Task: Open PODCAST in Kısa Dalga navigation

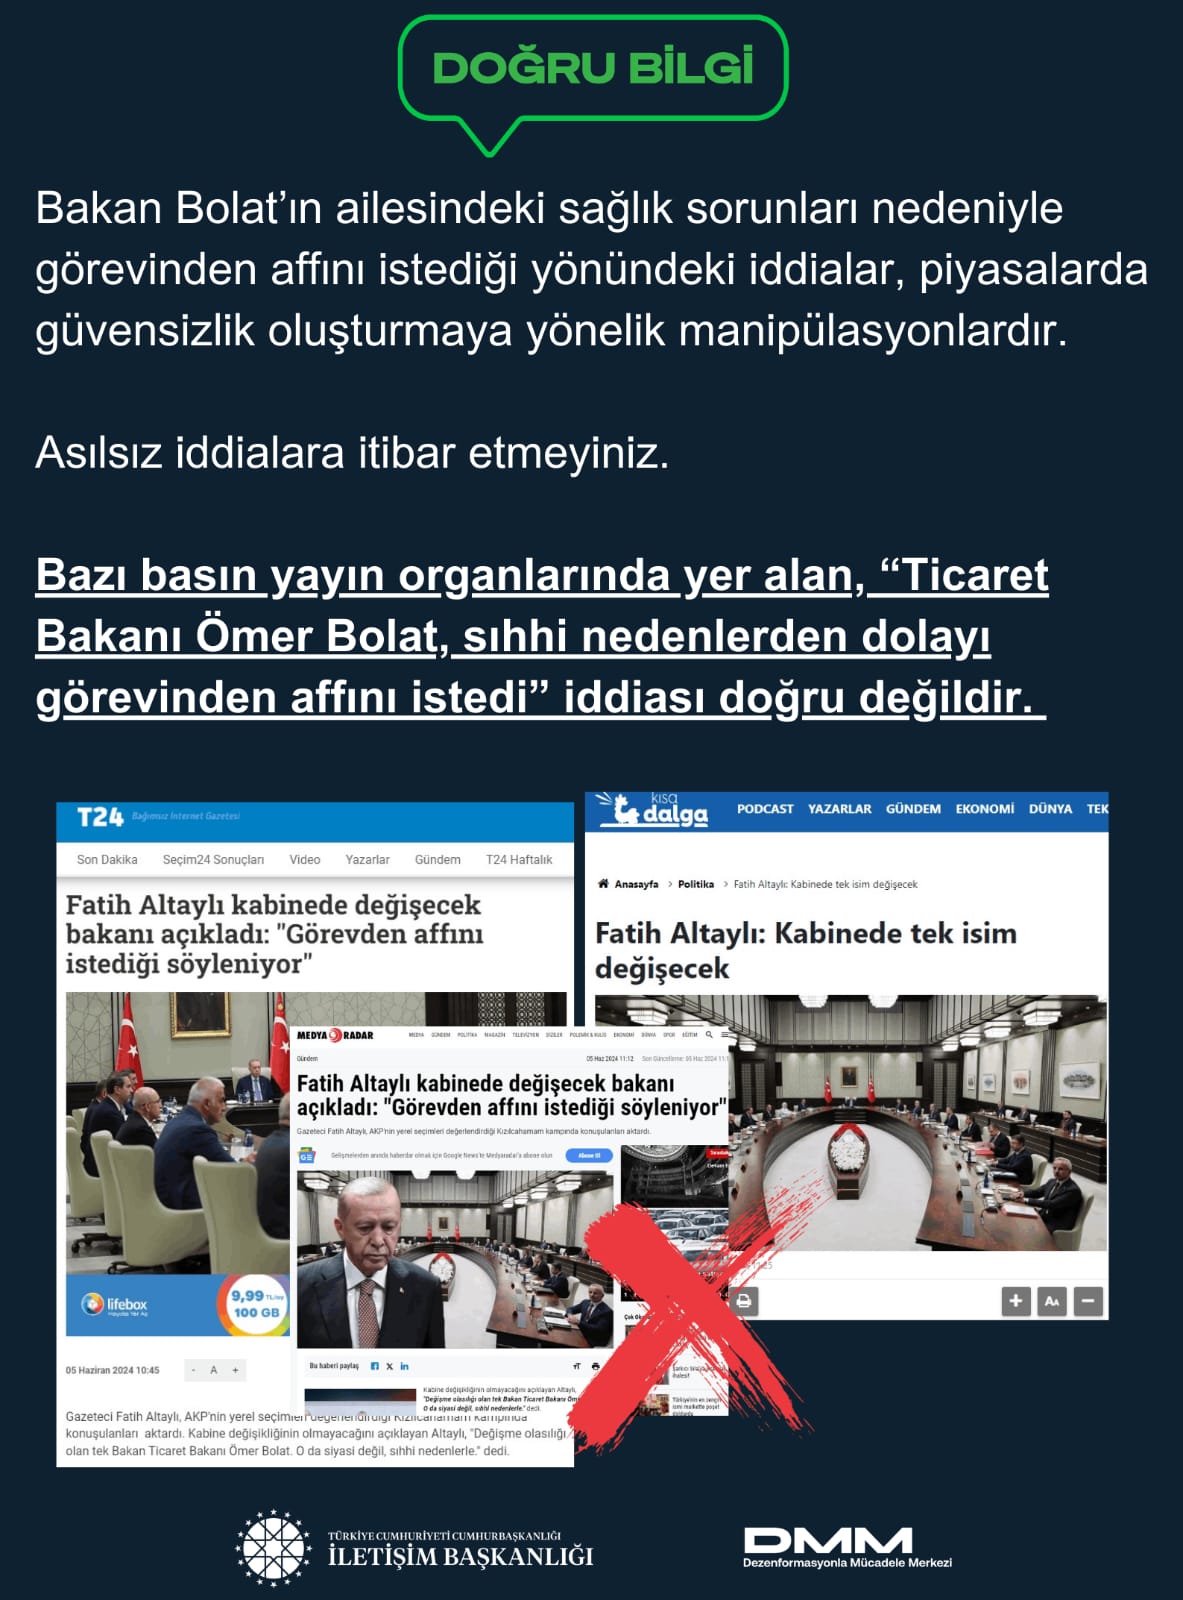Action: 765,809
